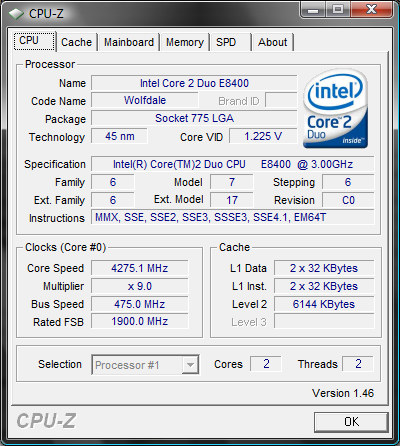Maximize the CPU-Z window

pyautogui.click(x=338, y=10)
